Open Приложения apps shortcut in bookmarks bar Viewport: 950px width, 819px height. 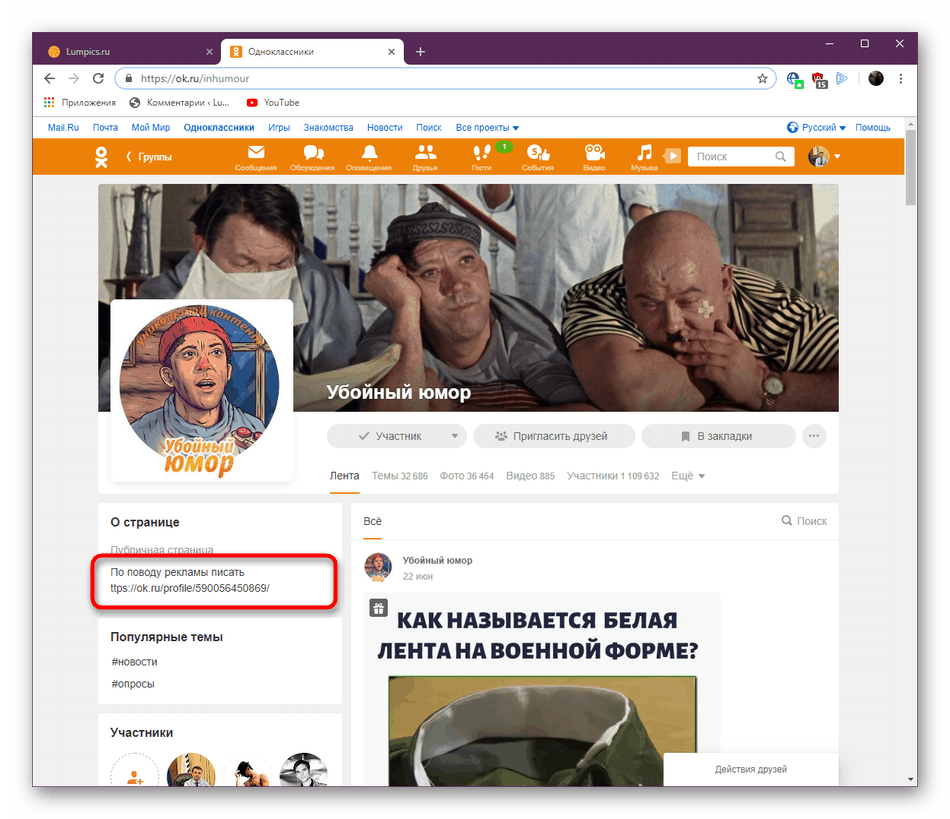[79, 102]
